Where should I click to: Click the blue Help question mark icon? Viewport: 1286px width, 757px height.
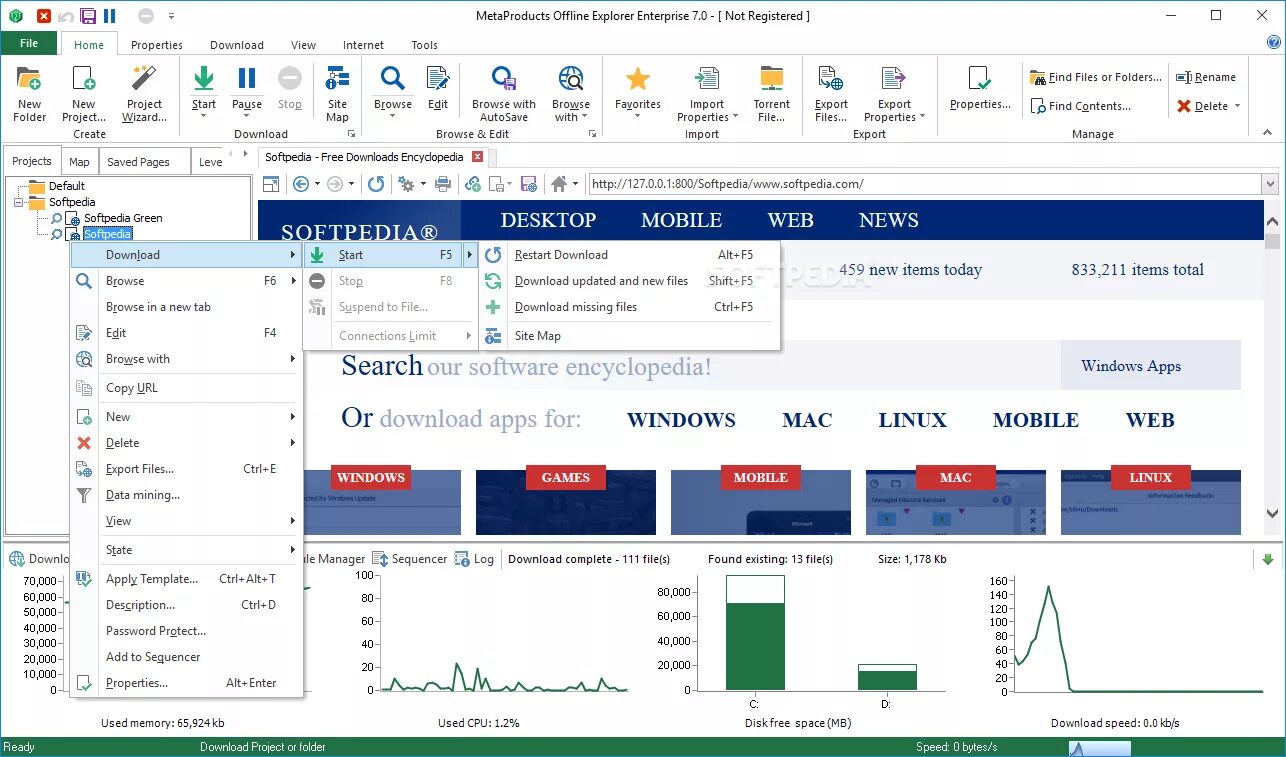(1273, 42)
